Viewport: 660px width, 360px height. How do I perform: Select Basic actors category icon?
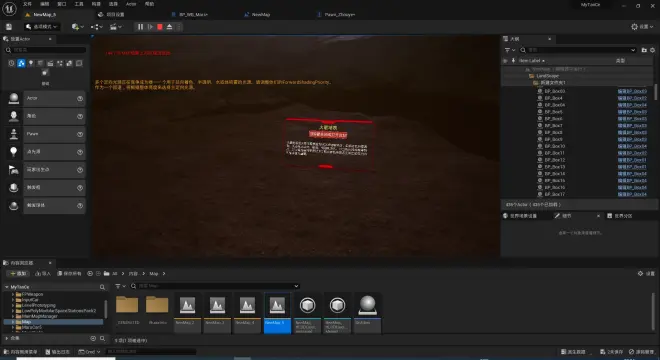(21, 63)
